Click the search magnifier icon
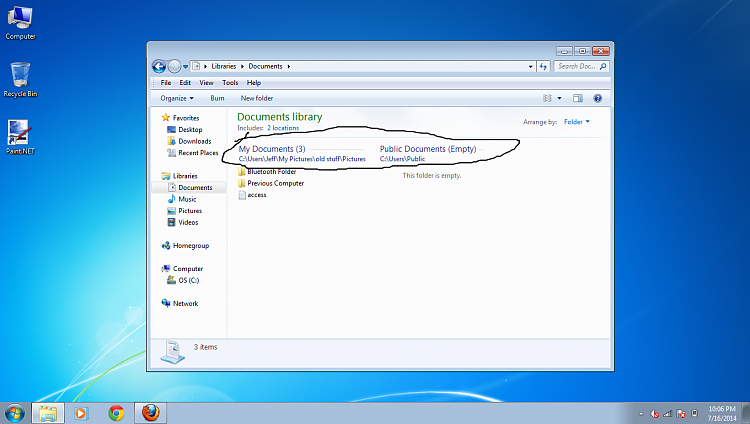The width and height of the screenshot is (750, 424). [x=603, y=67]
